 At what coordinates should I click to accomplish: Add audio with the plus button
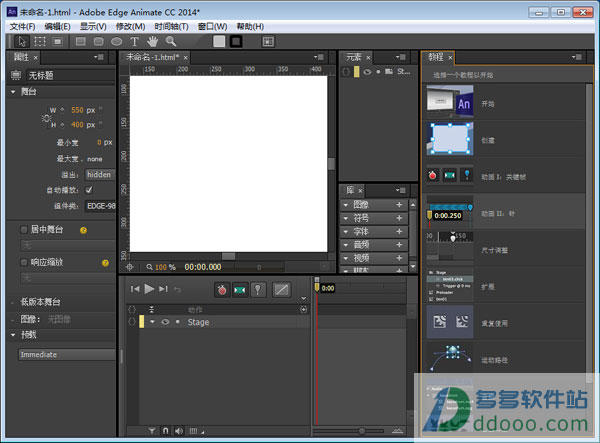pos(399,245)
